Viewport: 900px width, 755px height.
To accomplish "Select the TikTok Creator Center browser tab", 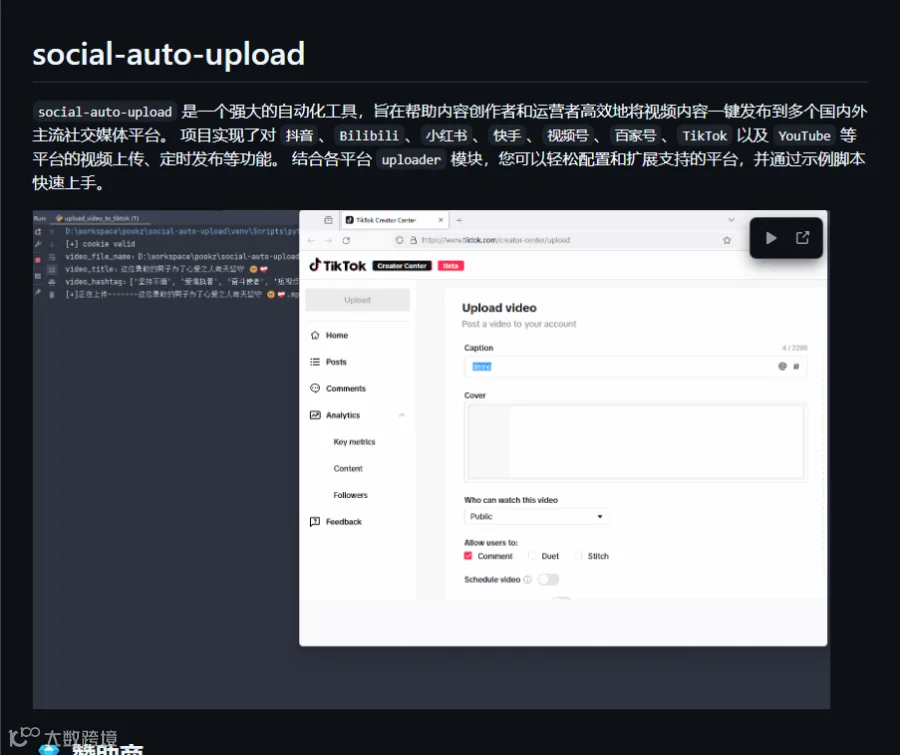I will click(x=394, y=220).
